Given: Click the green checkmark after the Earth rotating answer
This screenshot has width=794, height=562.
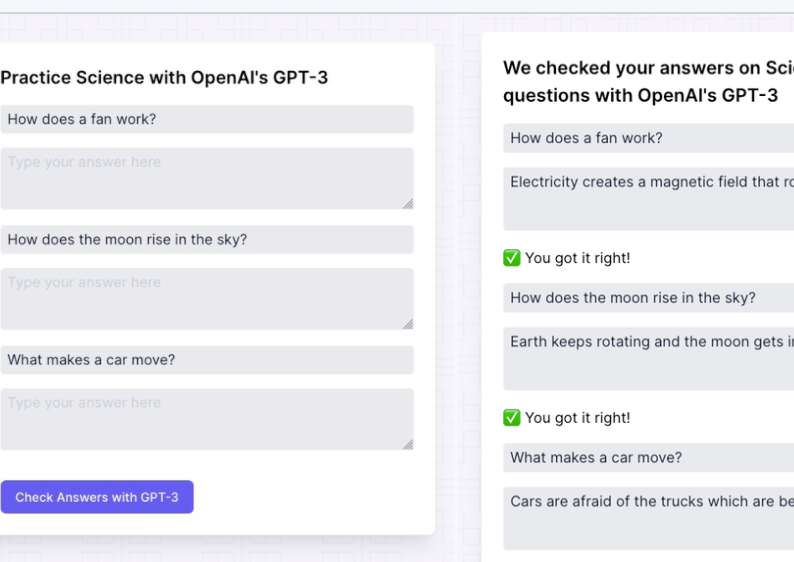Looking at the screenshot, I should [x=511, y=418].
